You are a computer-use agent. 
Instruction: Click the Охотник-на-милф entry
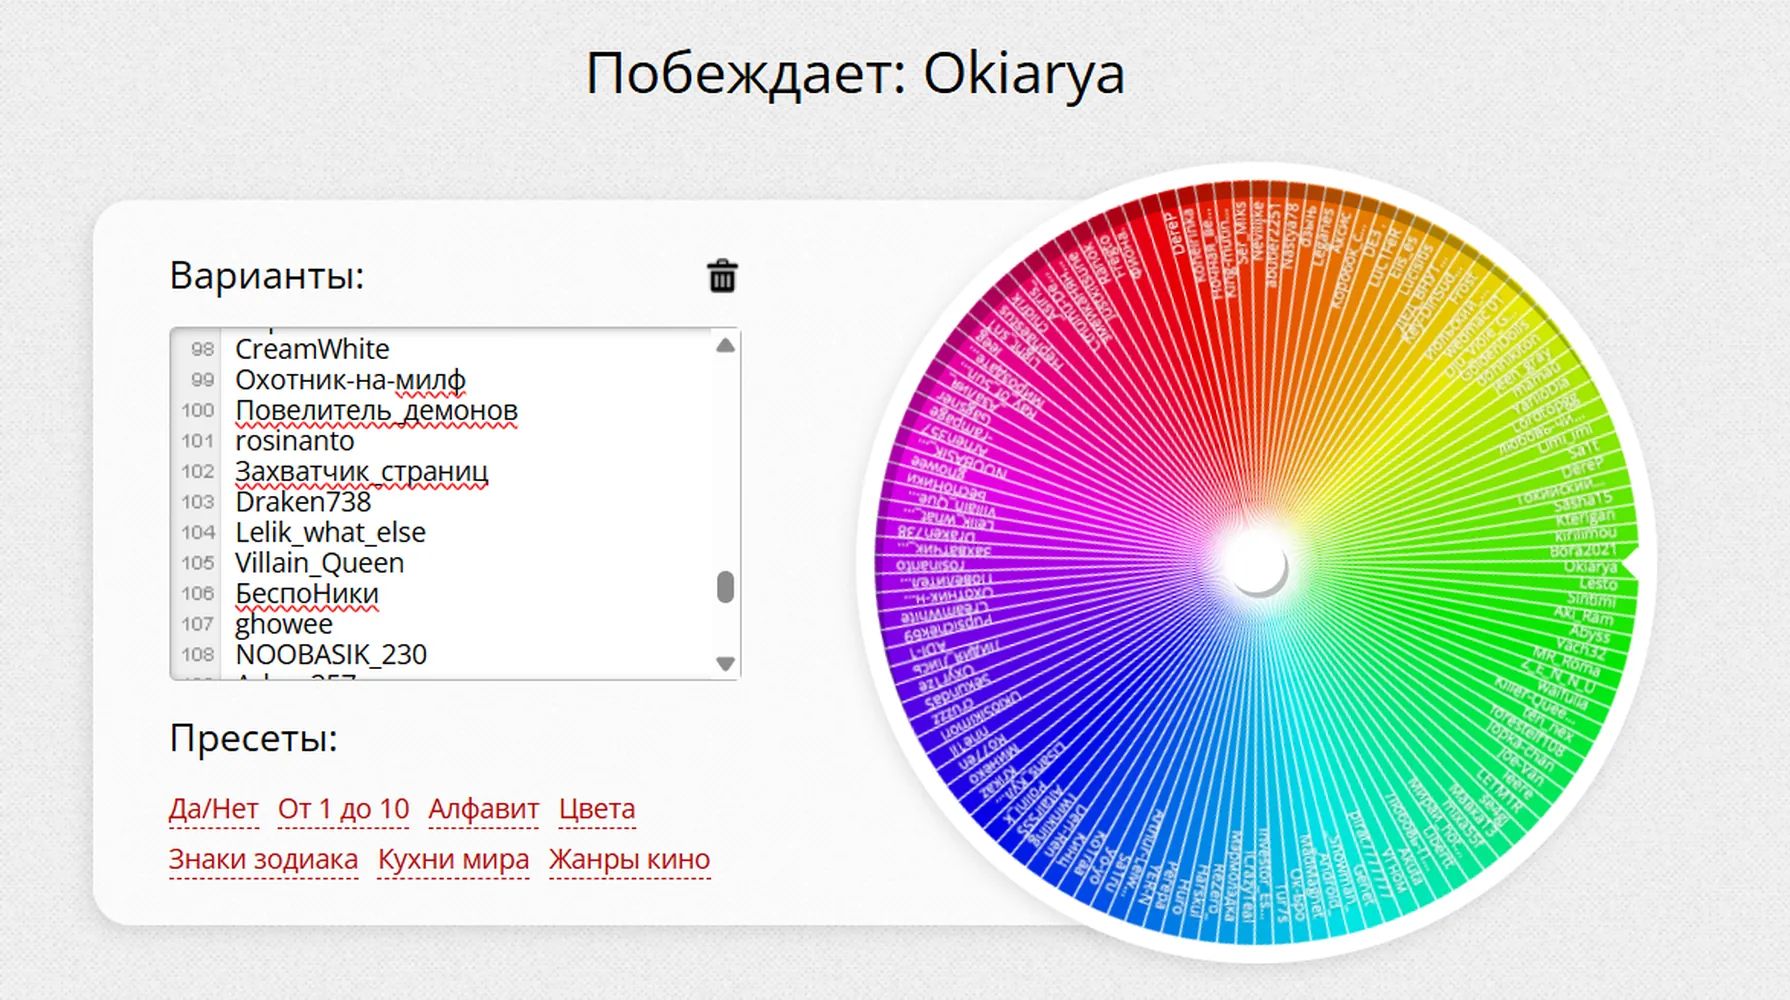pos(350,380)
